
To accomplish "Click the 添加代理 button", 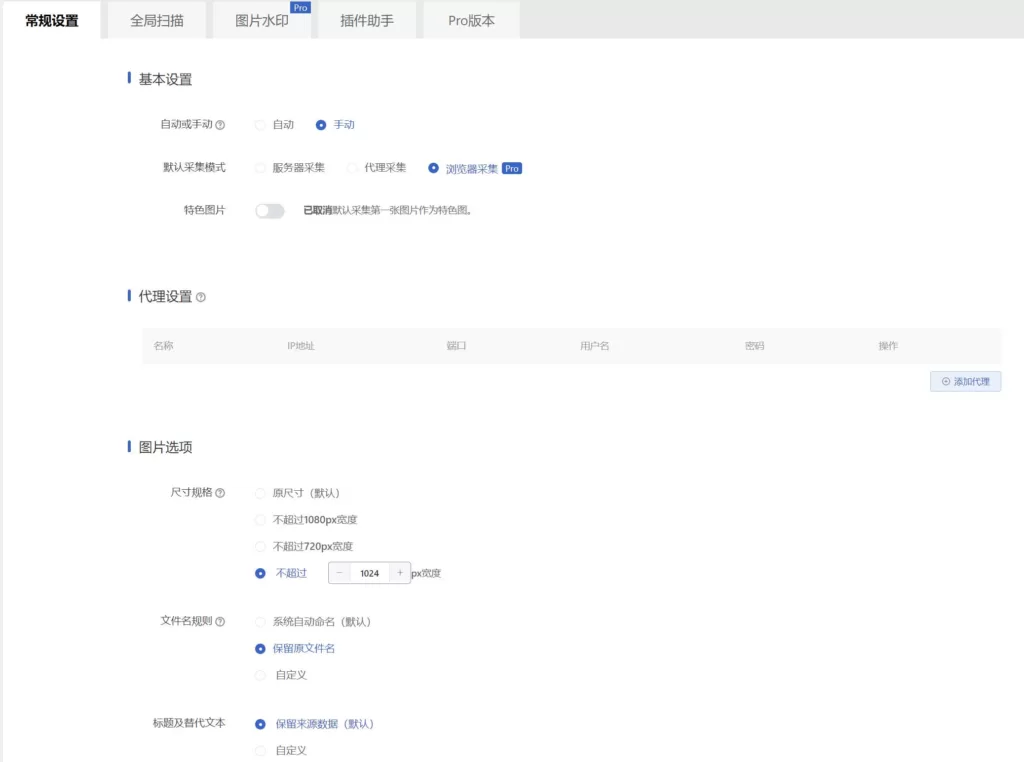I will [x=965, y=382].
